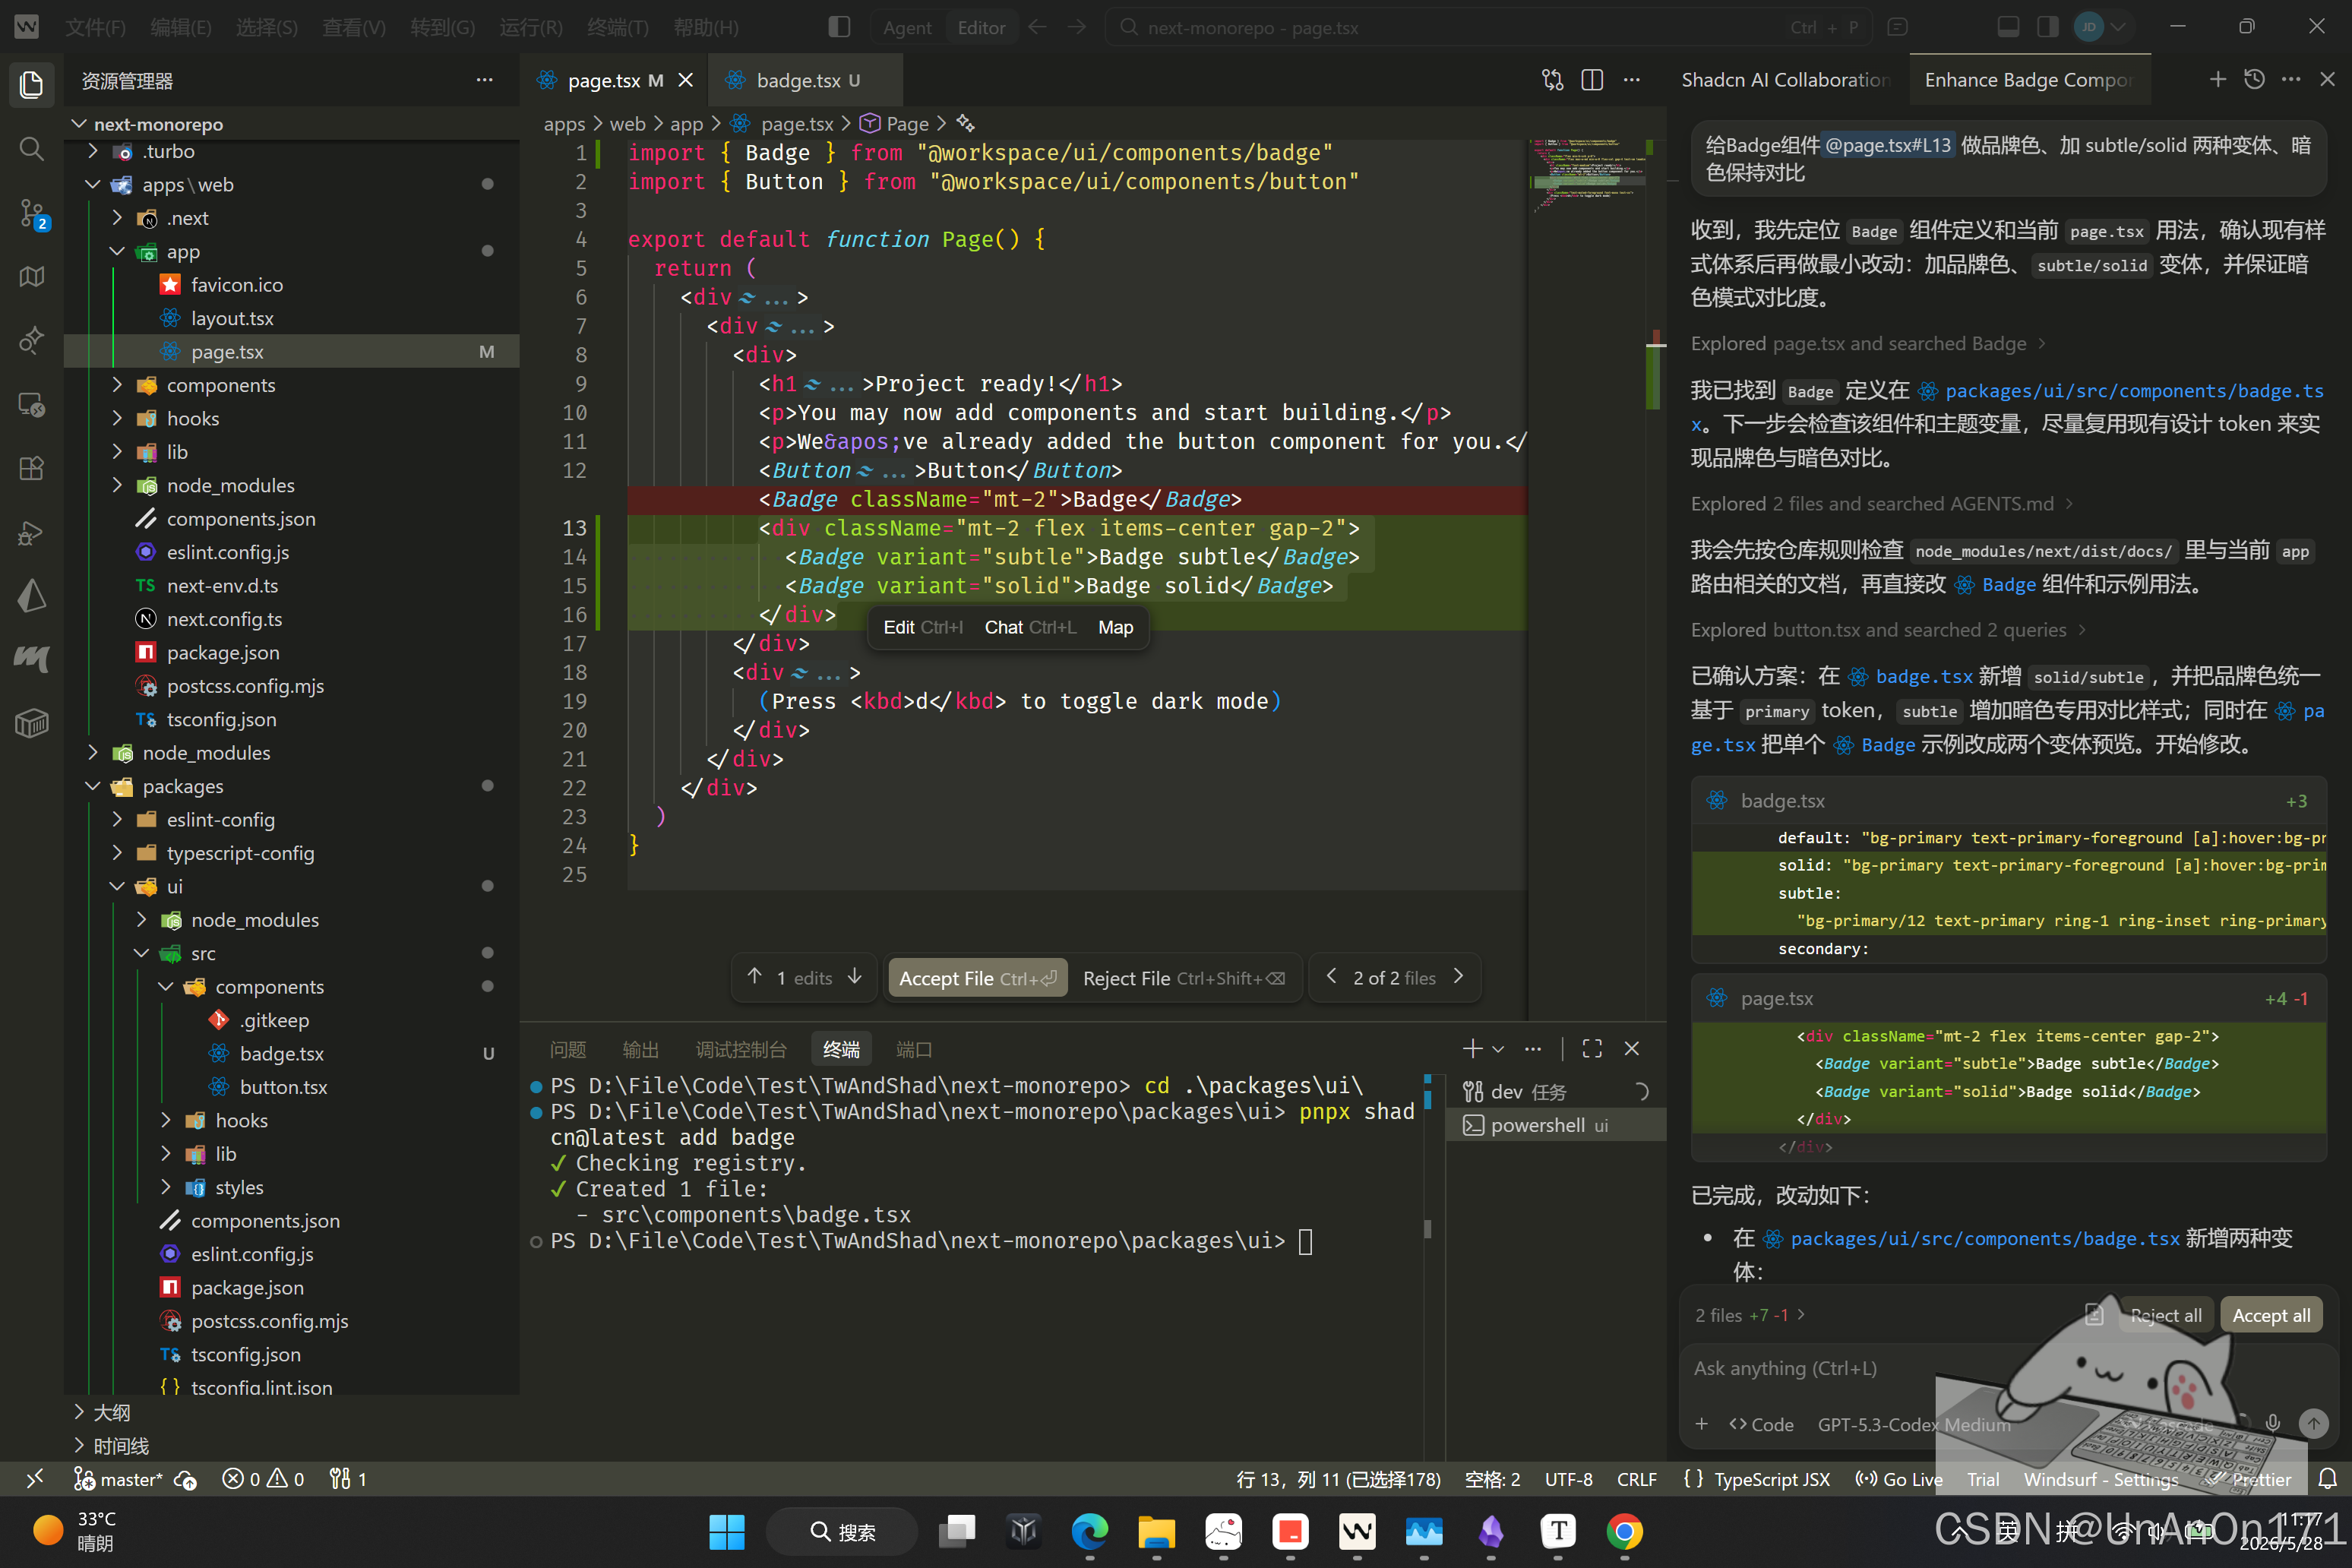Click Accept File button

click(977, 978)
